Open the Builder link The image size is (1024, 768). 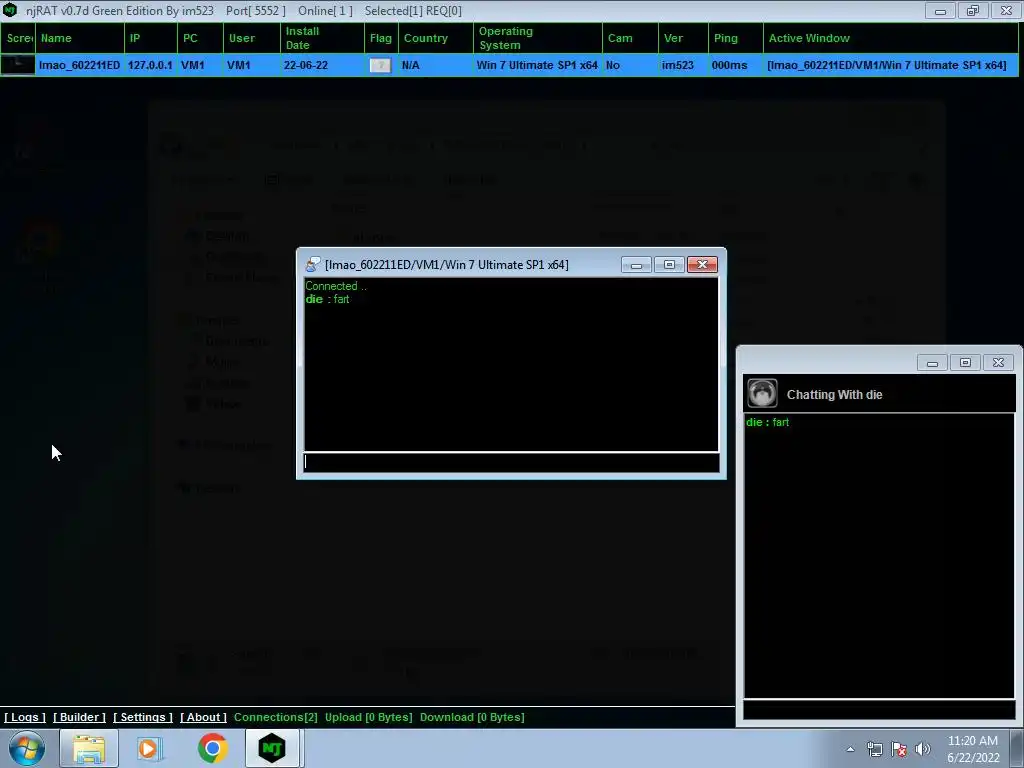pyautogui.click(x=79, y=717)
